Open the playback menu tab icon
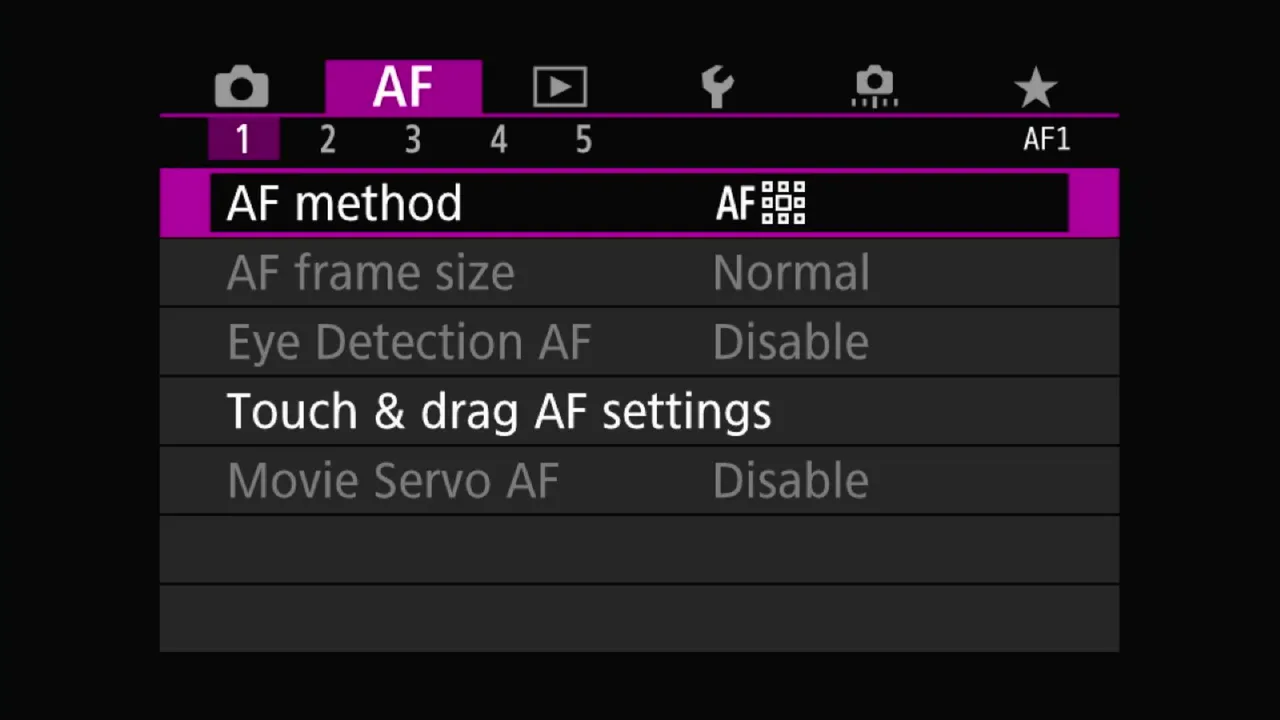The width and height of the screenshot is (1280, 720). 560,88
